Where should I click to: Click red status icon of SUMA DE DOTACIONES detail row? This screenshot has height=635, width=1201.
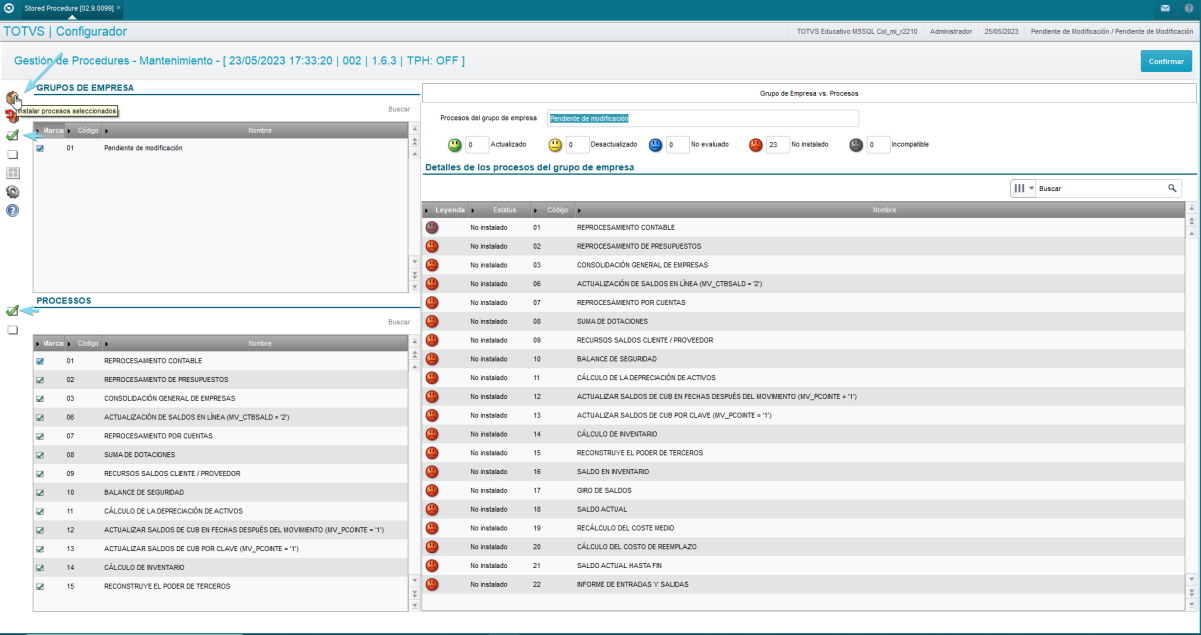click(432, 321)
